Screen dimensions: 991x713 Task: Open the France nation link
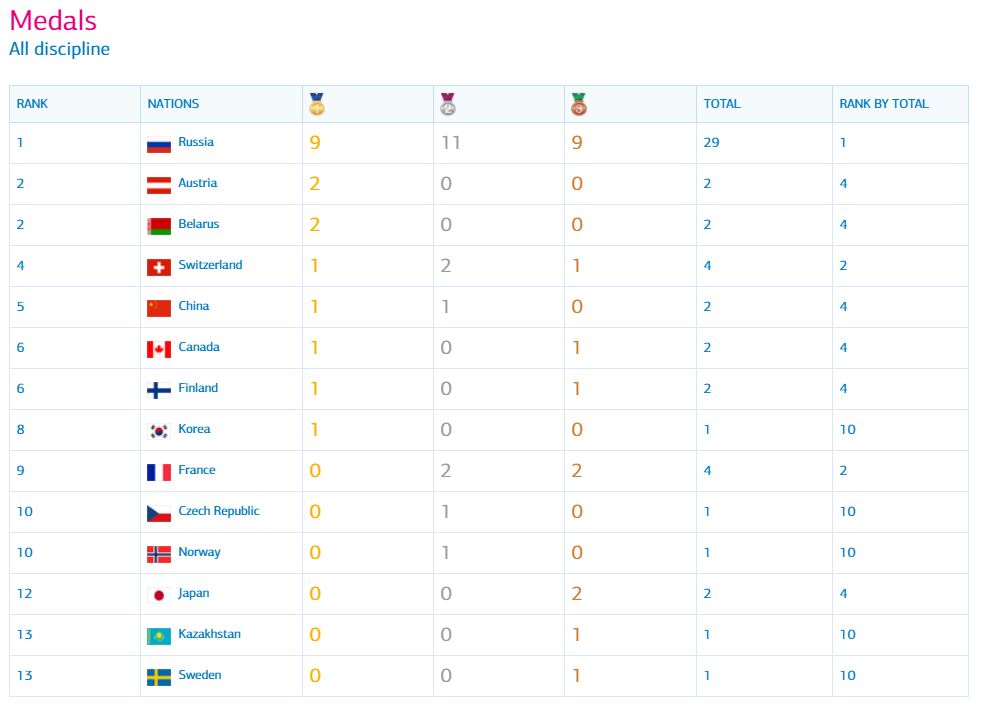coord(196,470)
